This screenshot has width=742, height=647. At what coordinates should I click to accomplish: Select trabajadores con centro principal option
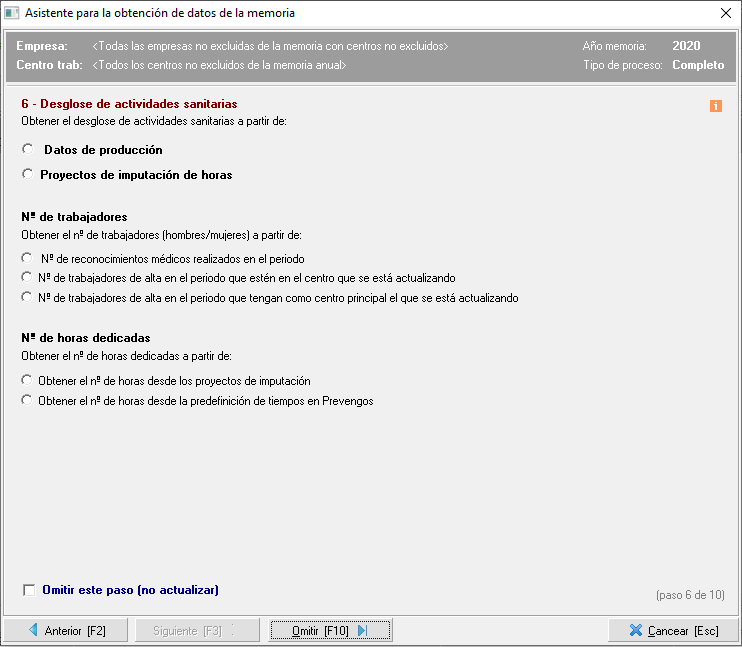point(28,298)
